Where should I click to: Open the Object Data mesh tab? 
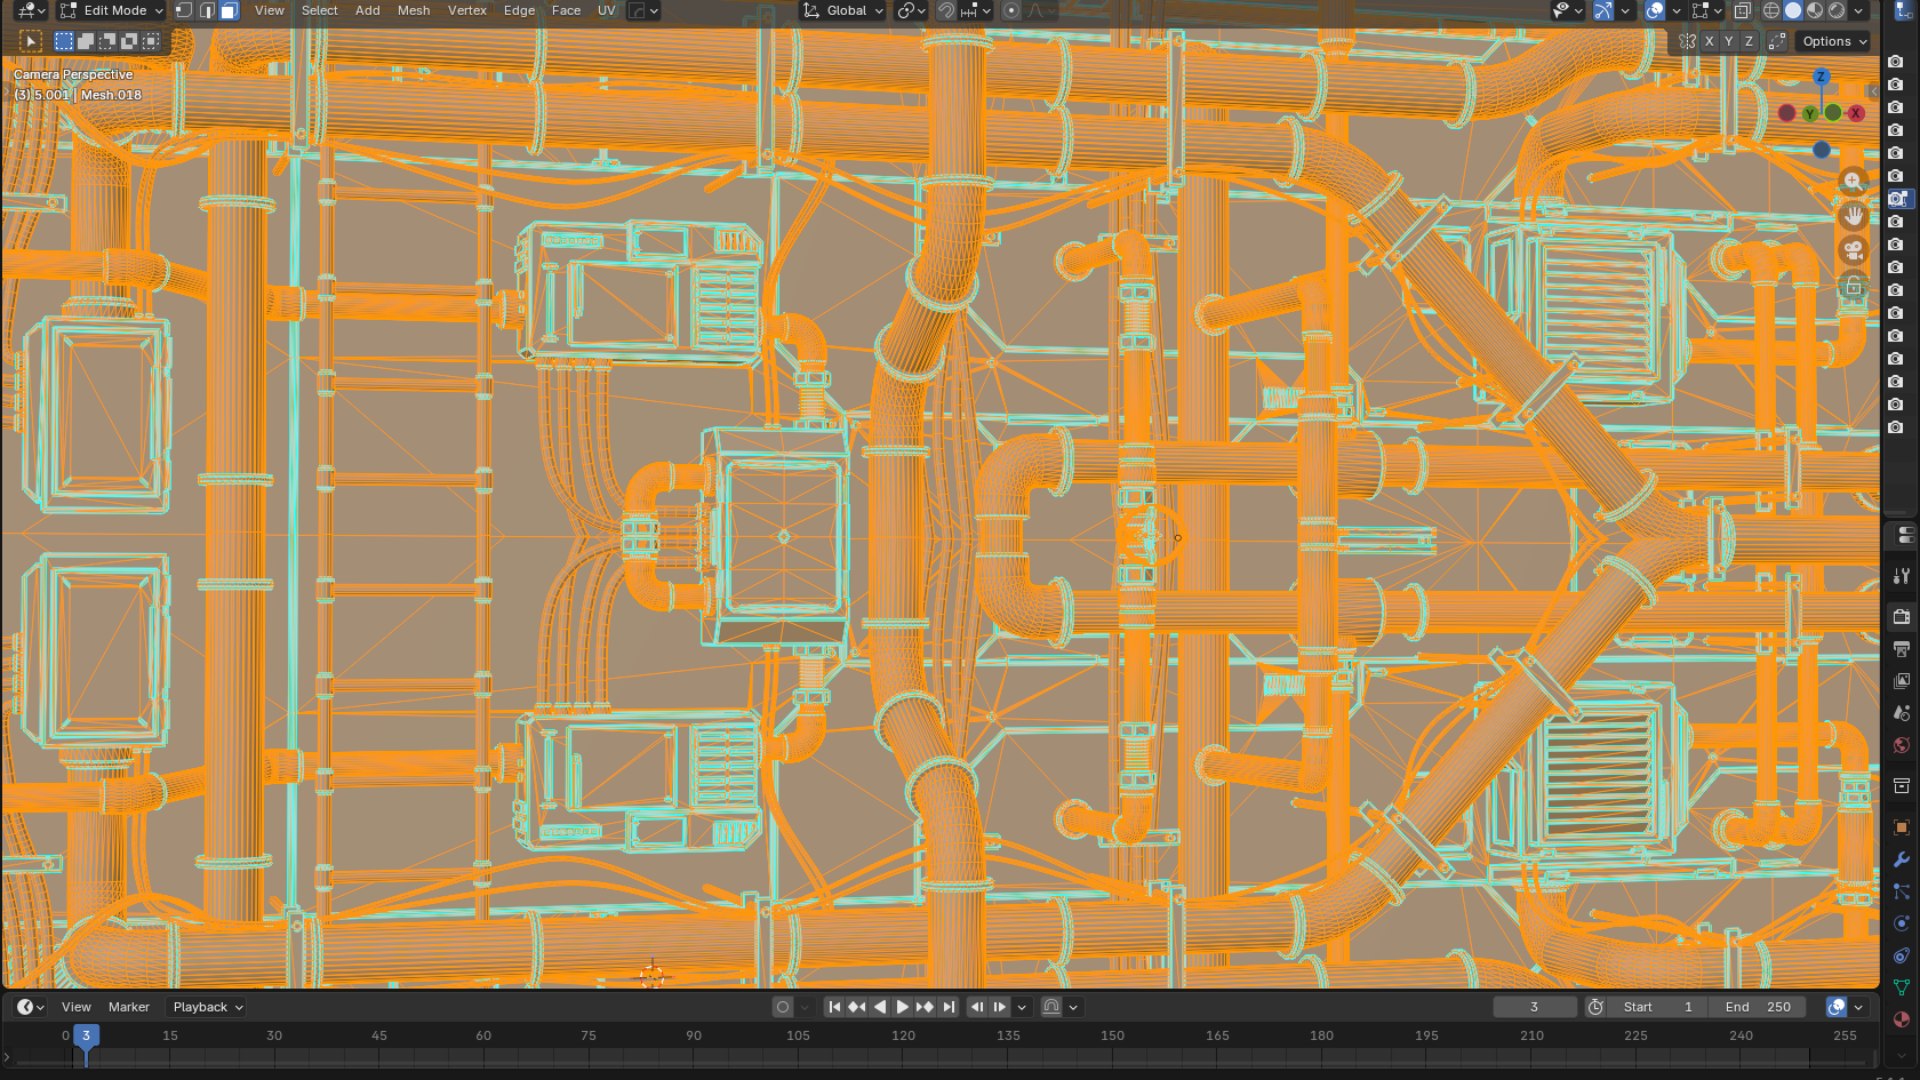click(1901, 987)
